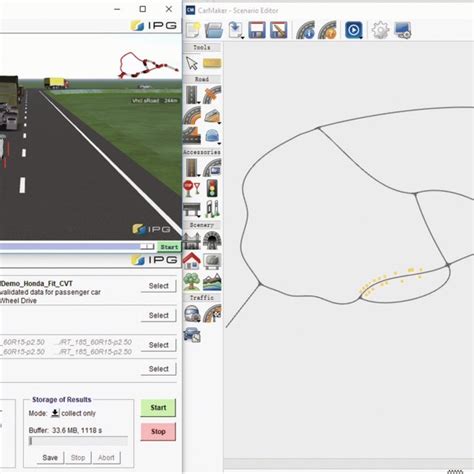Screen dimensions: 474x474
Task: Collapse the Scenery section header
Action: (x=202, y=225)
